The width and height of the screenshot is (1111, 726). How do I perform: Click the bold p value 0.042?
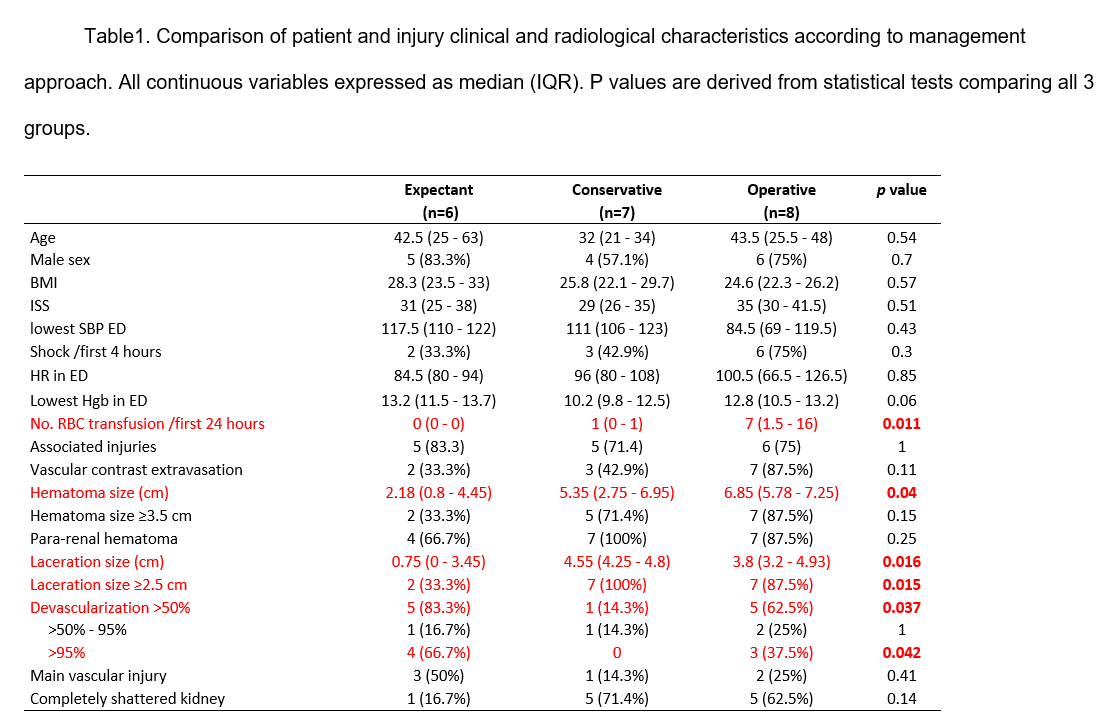point(901,653)
